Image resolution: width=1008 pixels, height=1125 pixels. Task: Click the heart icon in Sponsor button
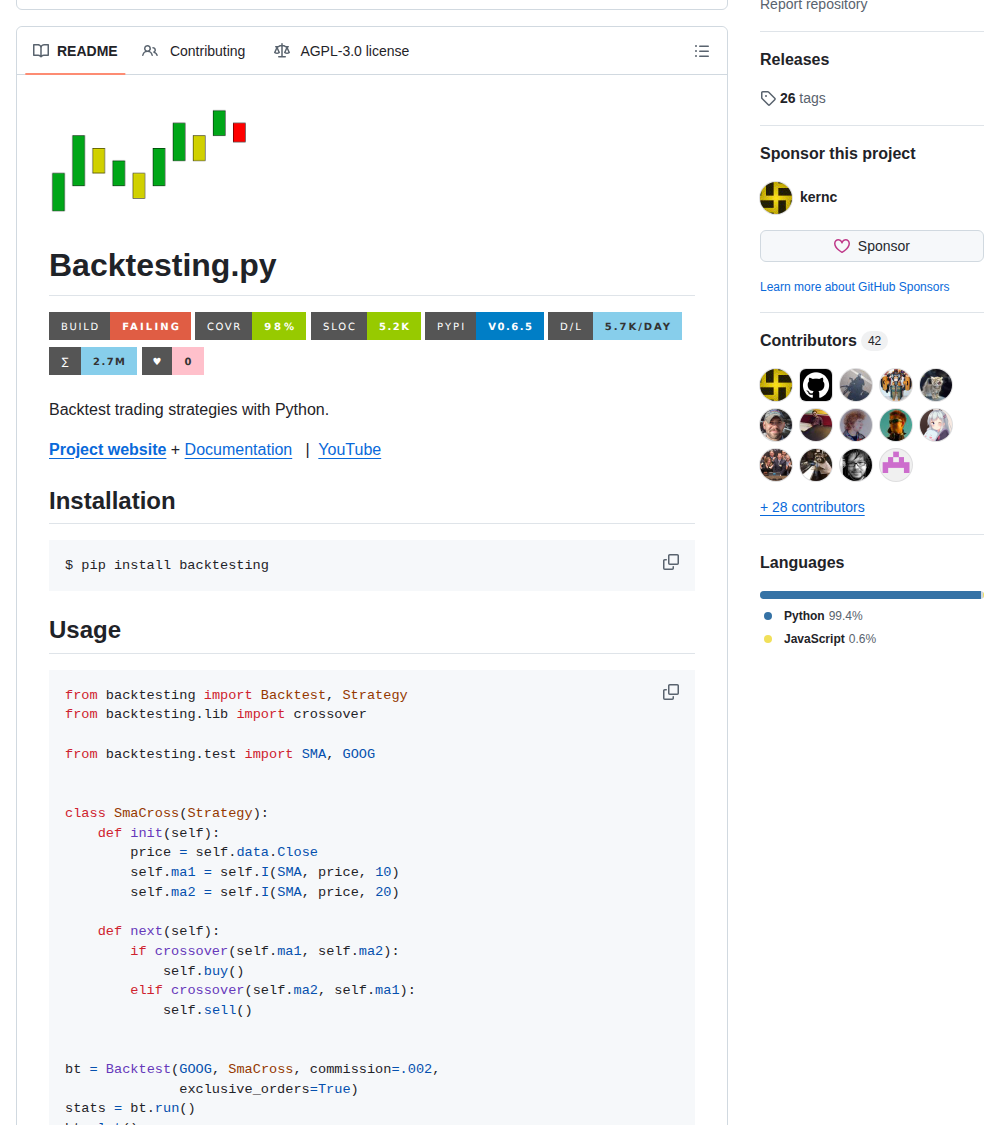click(842, 246)
